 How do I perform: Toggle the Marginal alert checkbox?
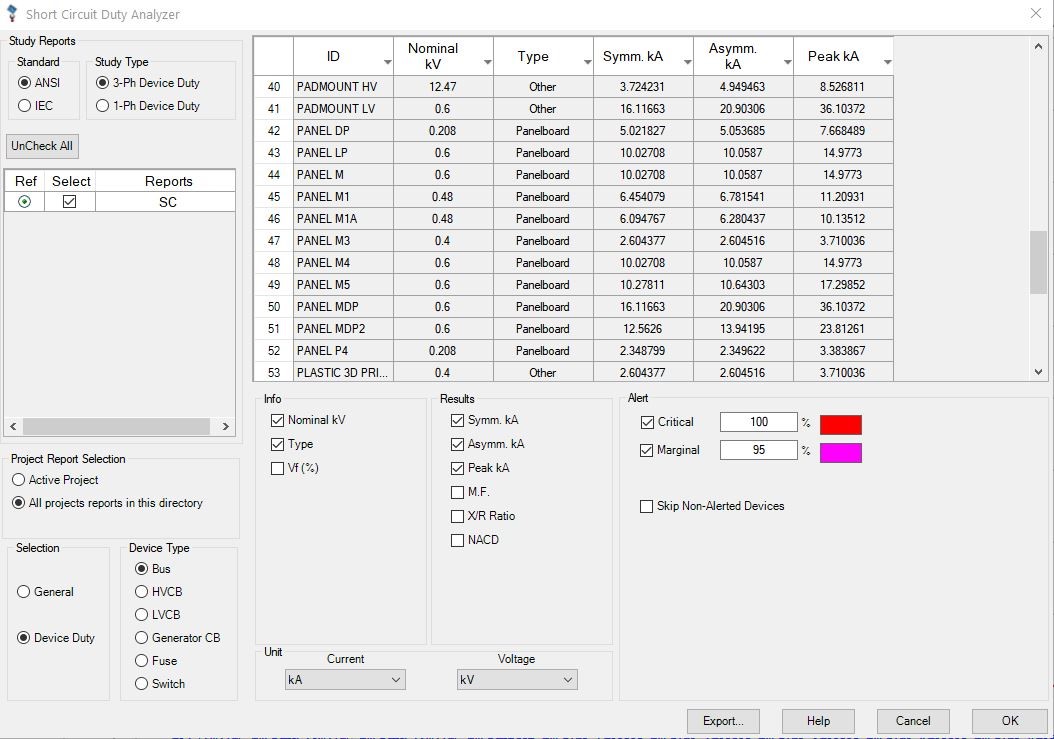(x=646, y=451)
